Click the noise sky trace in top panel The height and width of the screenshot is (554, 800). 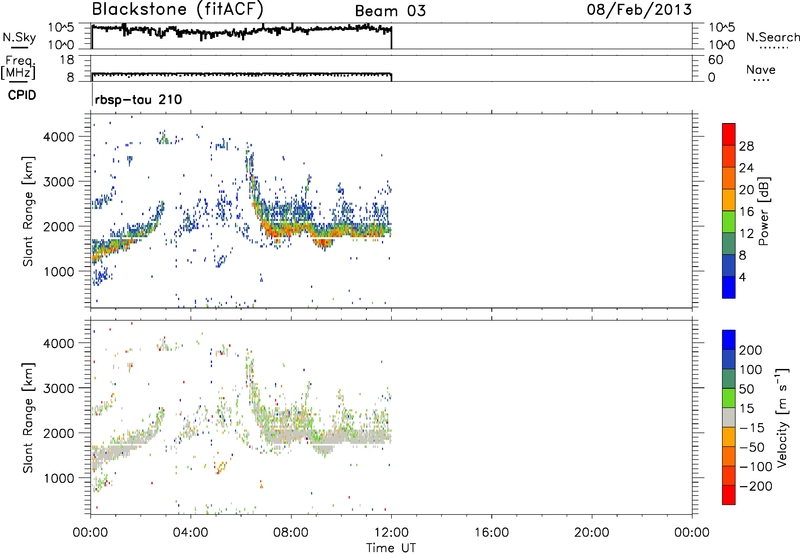click(x=241, y=31)
